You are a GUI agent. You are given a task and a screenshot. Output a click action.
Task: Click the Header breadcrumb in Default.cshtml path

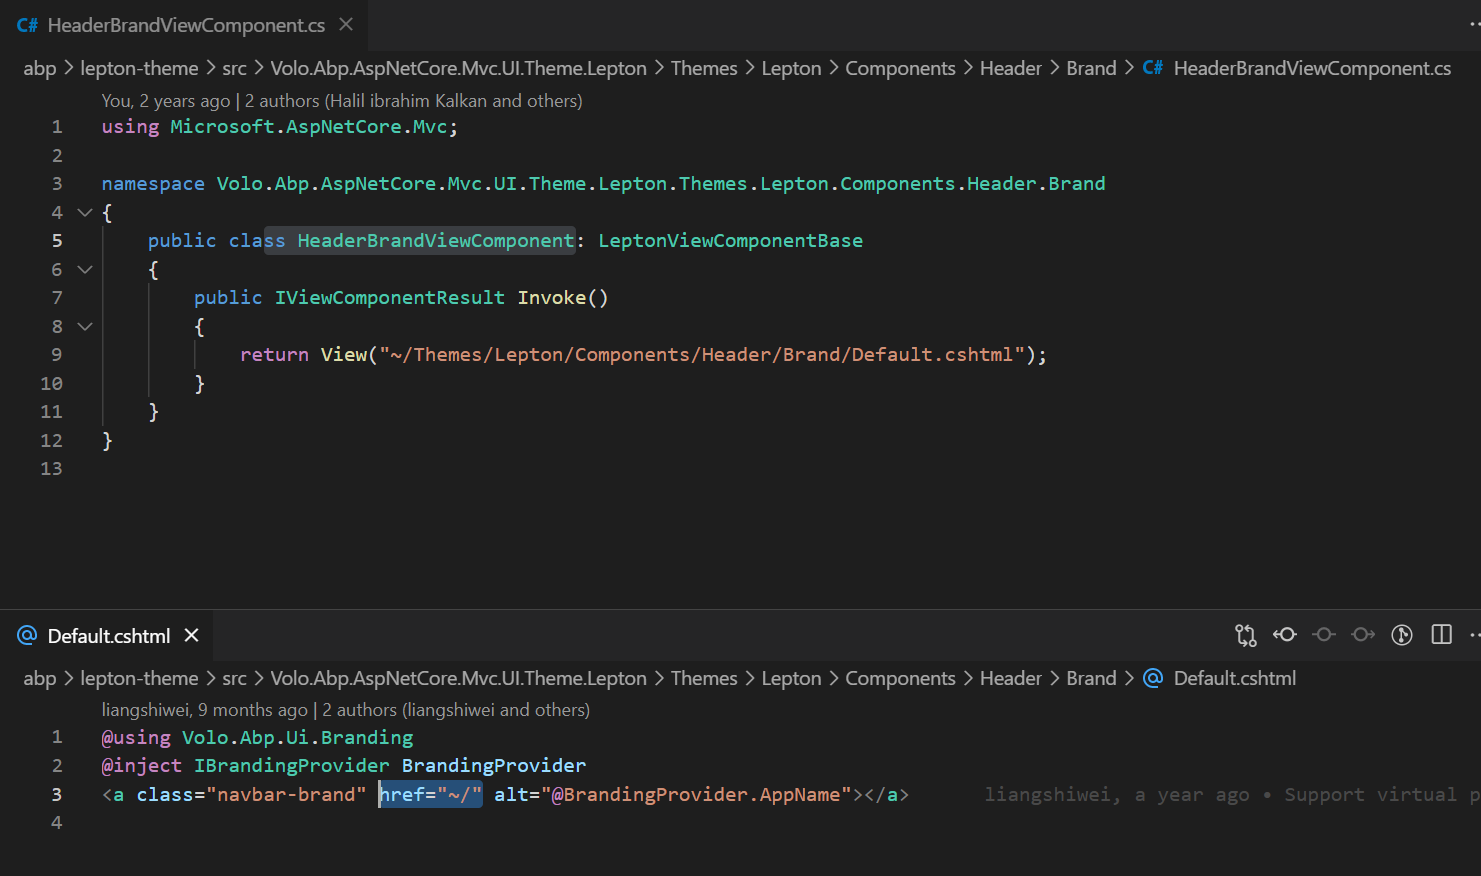click(x=1010, y=678)
